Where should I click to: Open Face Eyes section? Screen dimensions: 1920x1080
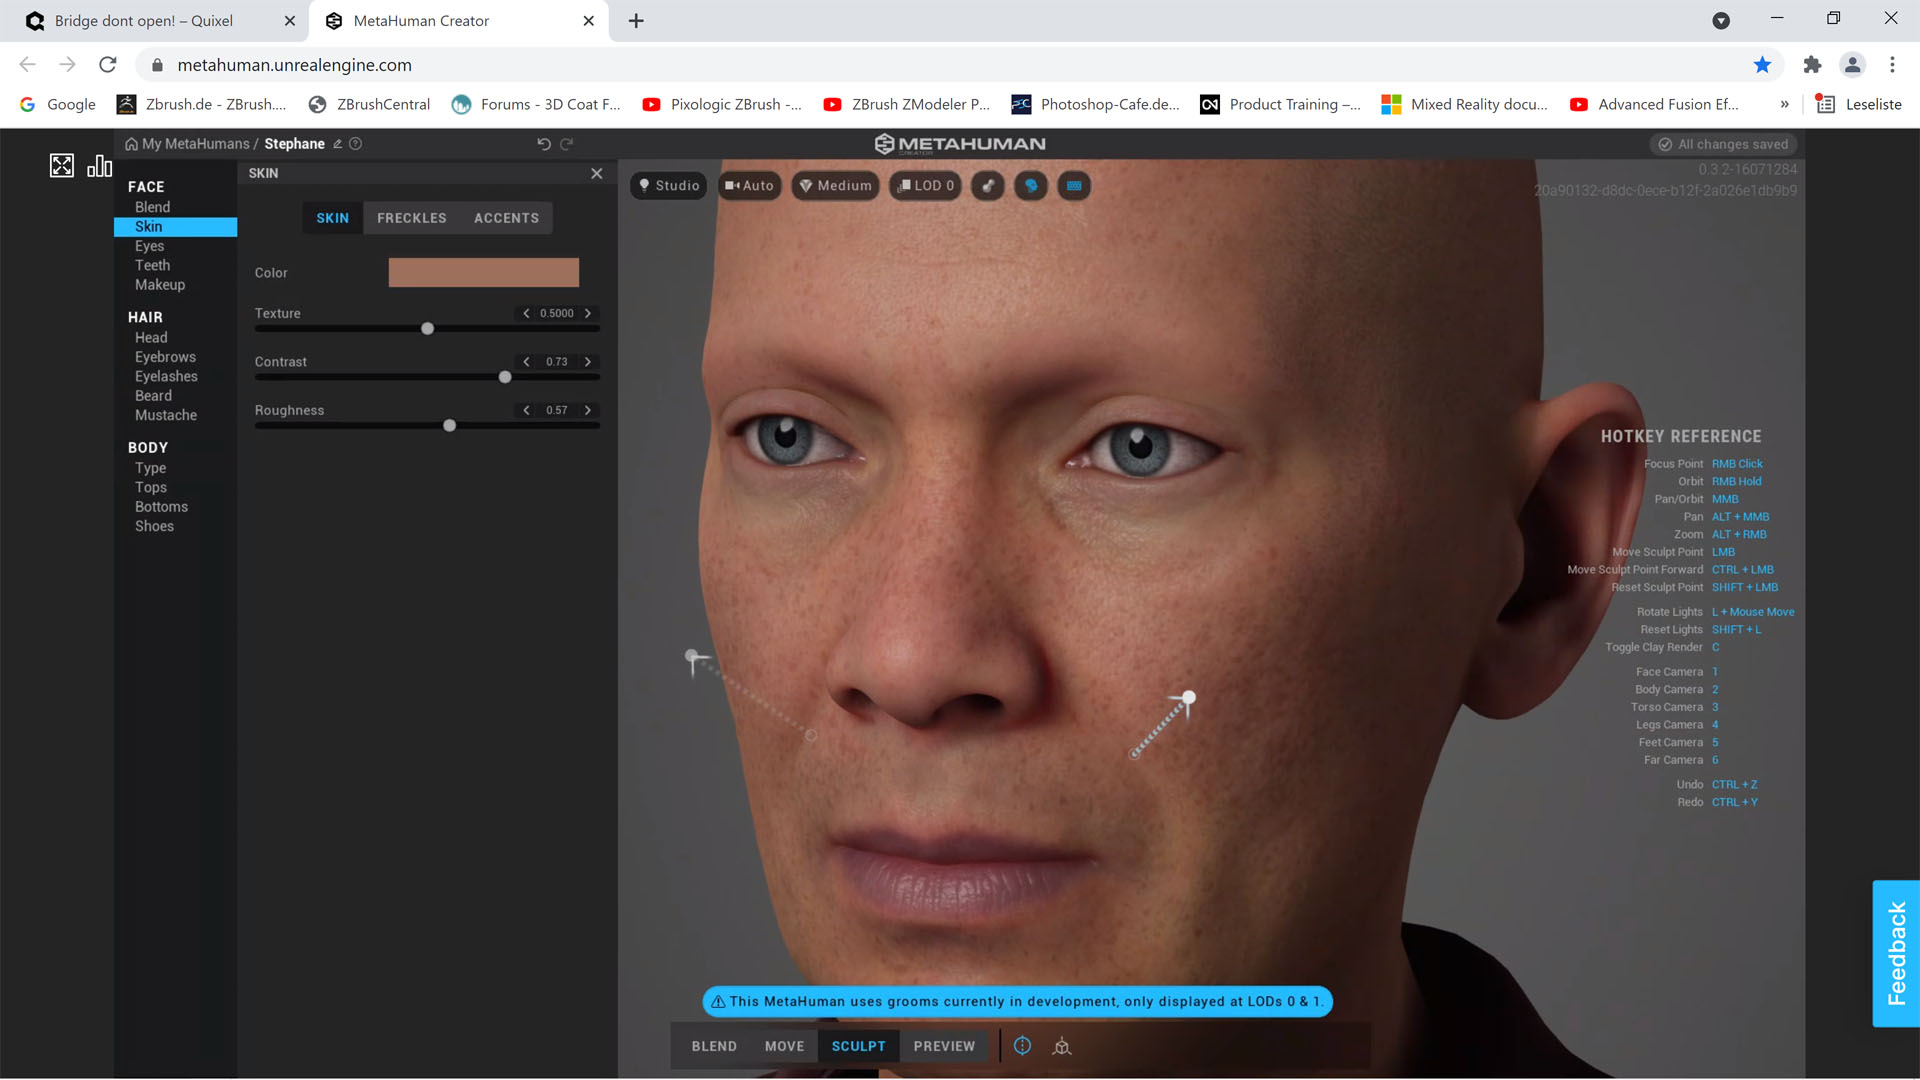tap(150, 246)
